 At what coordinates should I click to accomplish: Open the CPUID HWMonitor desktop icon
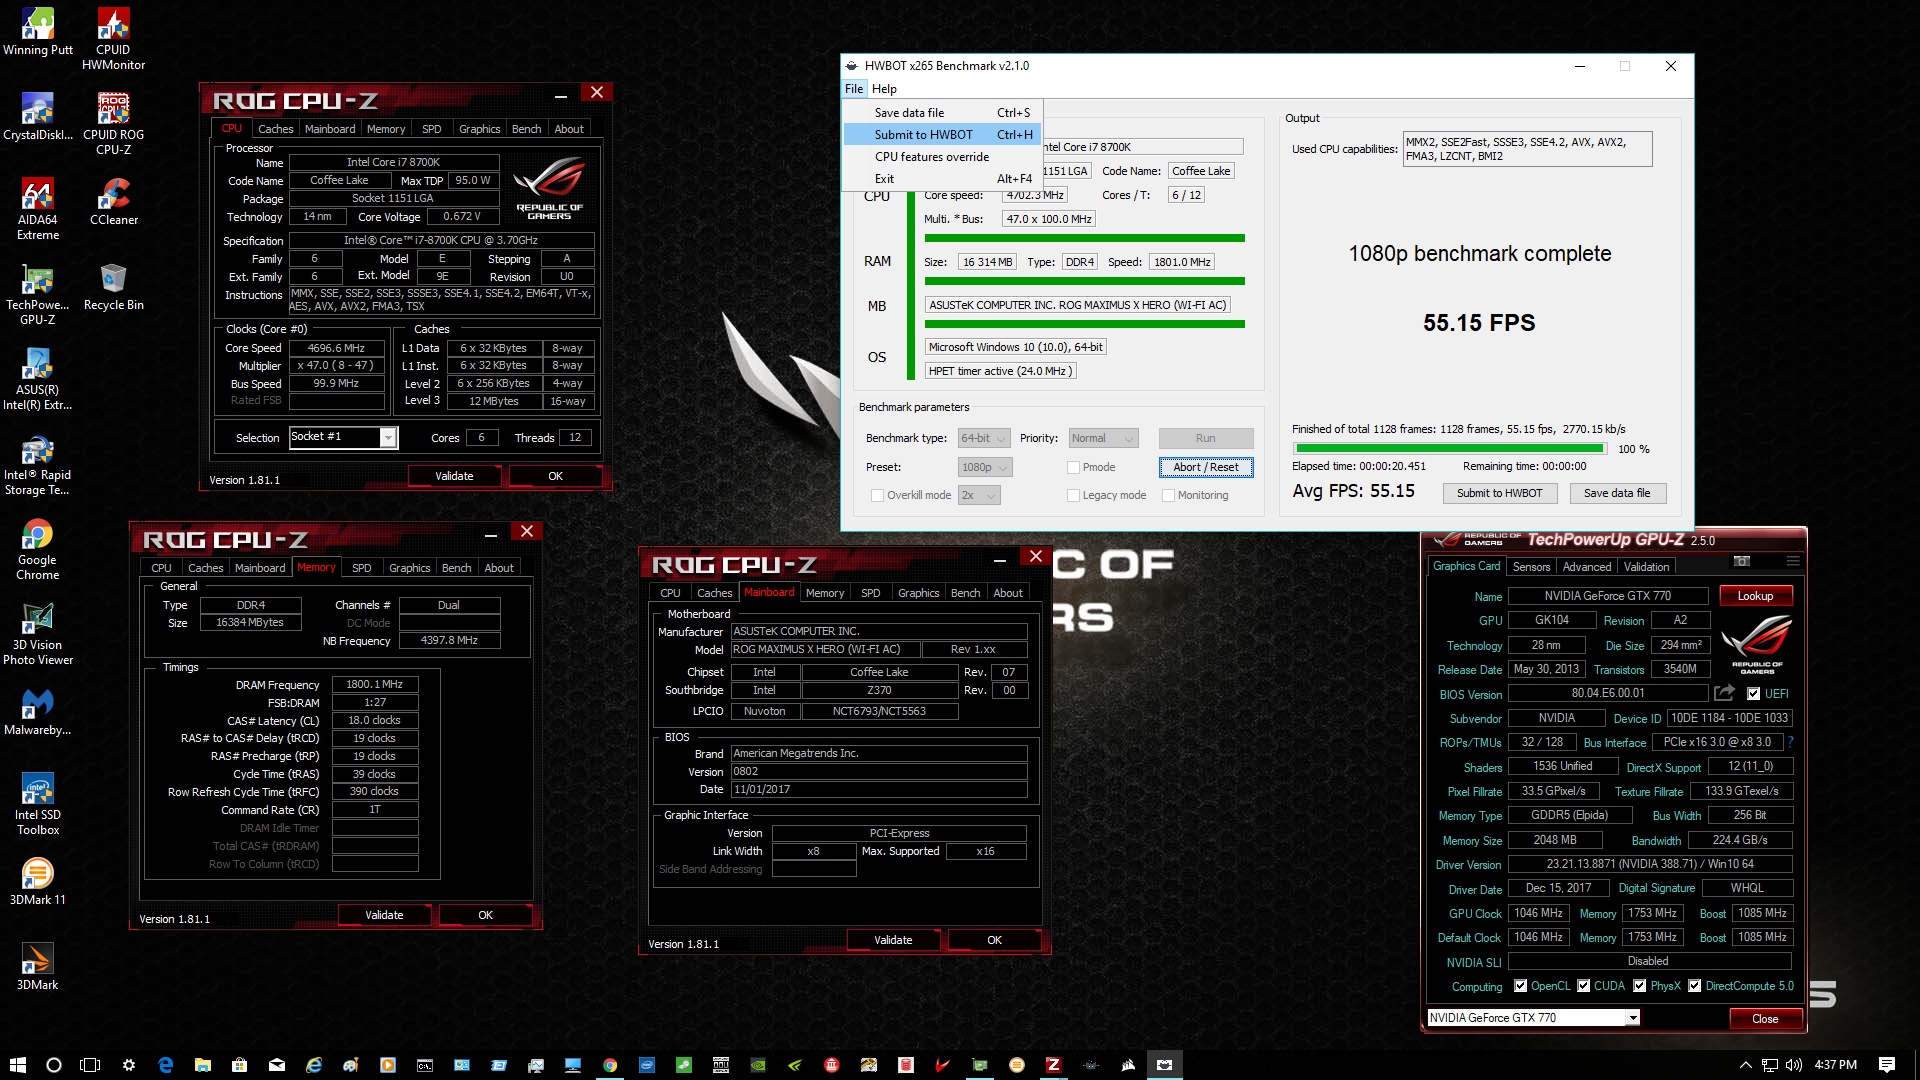click(113, 39)
